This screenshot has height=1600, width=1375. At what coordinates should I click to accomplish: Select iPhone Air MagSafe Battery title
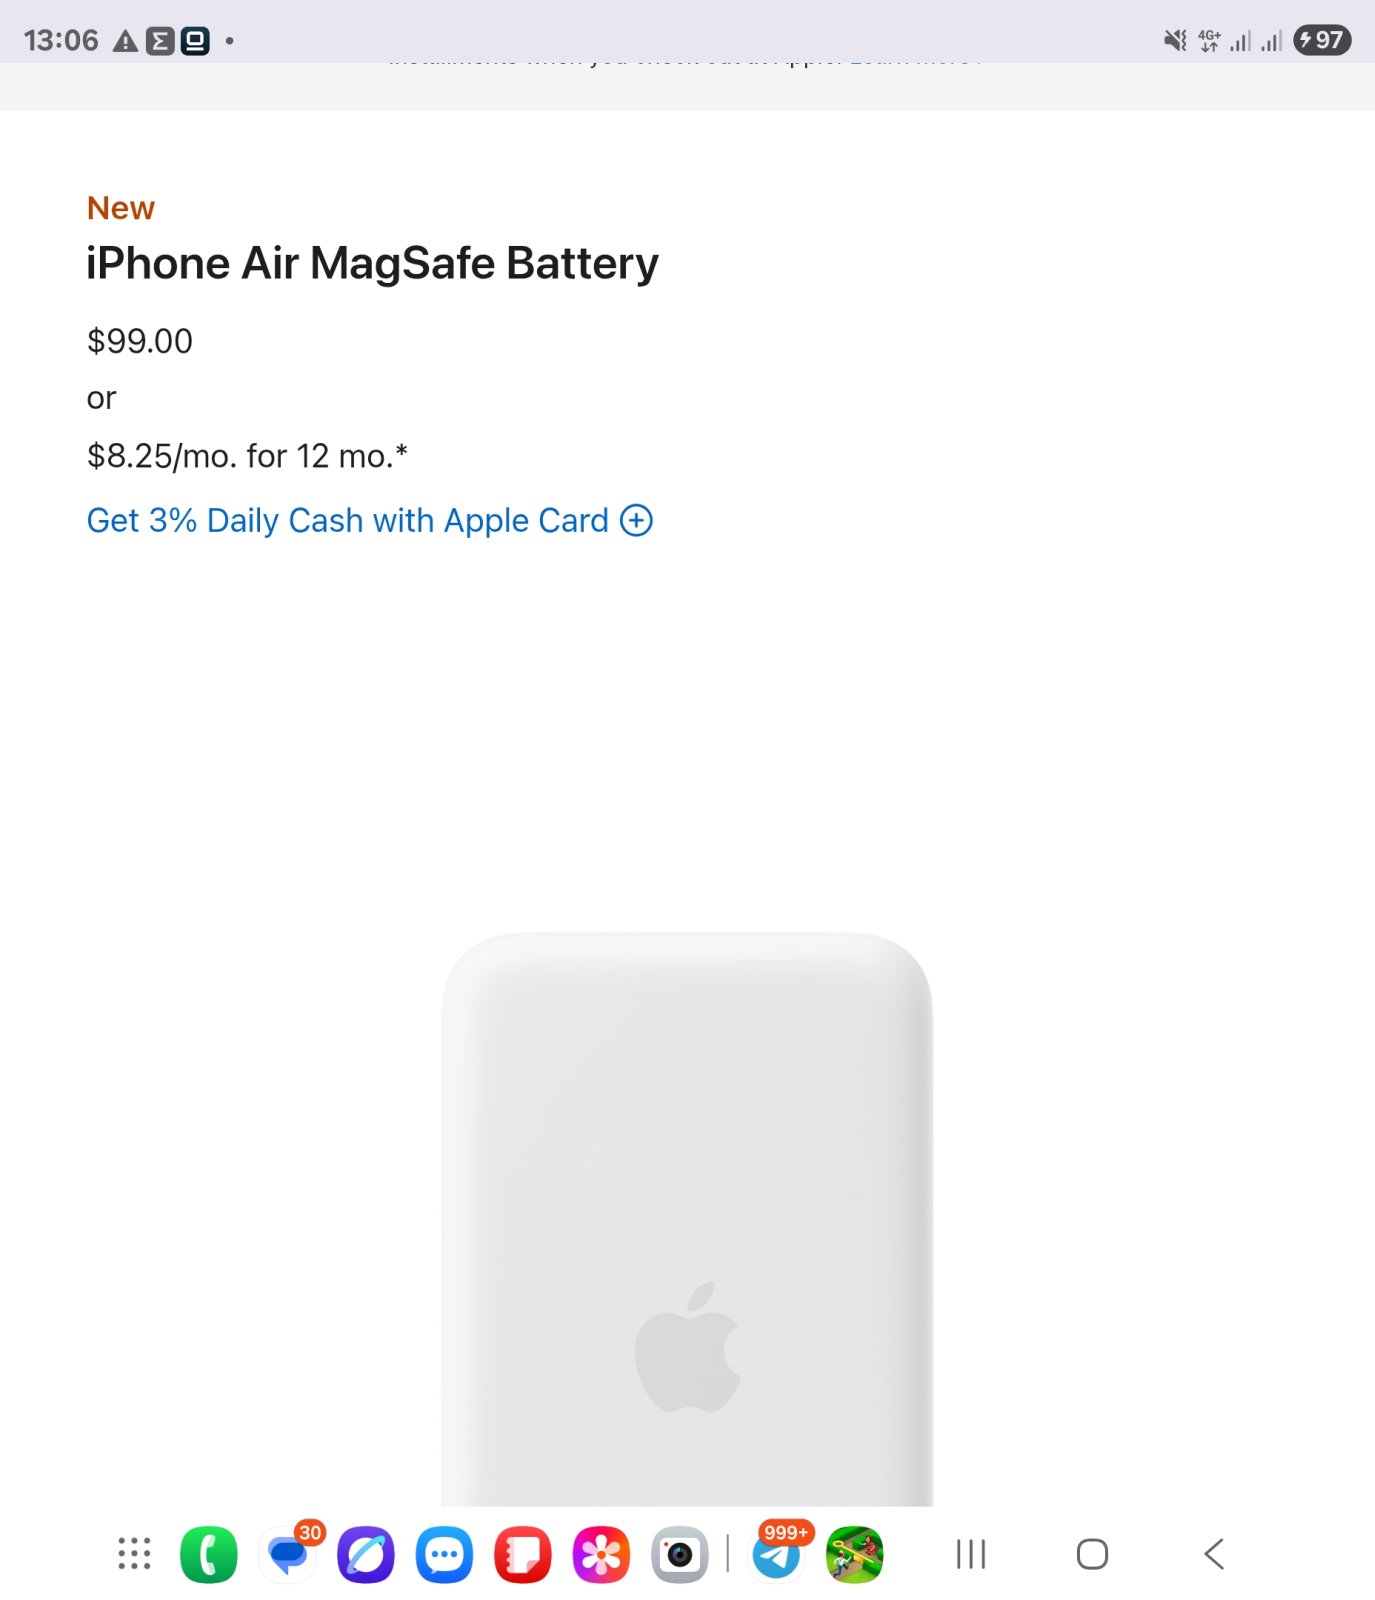(372, 264)
